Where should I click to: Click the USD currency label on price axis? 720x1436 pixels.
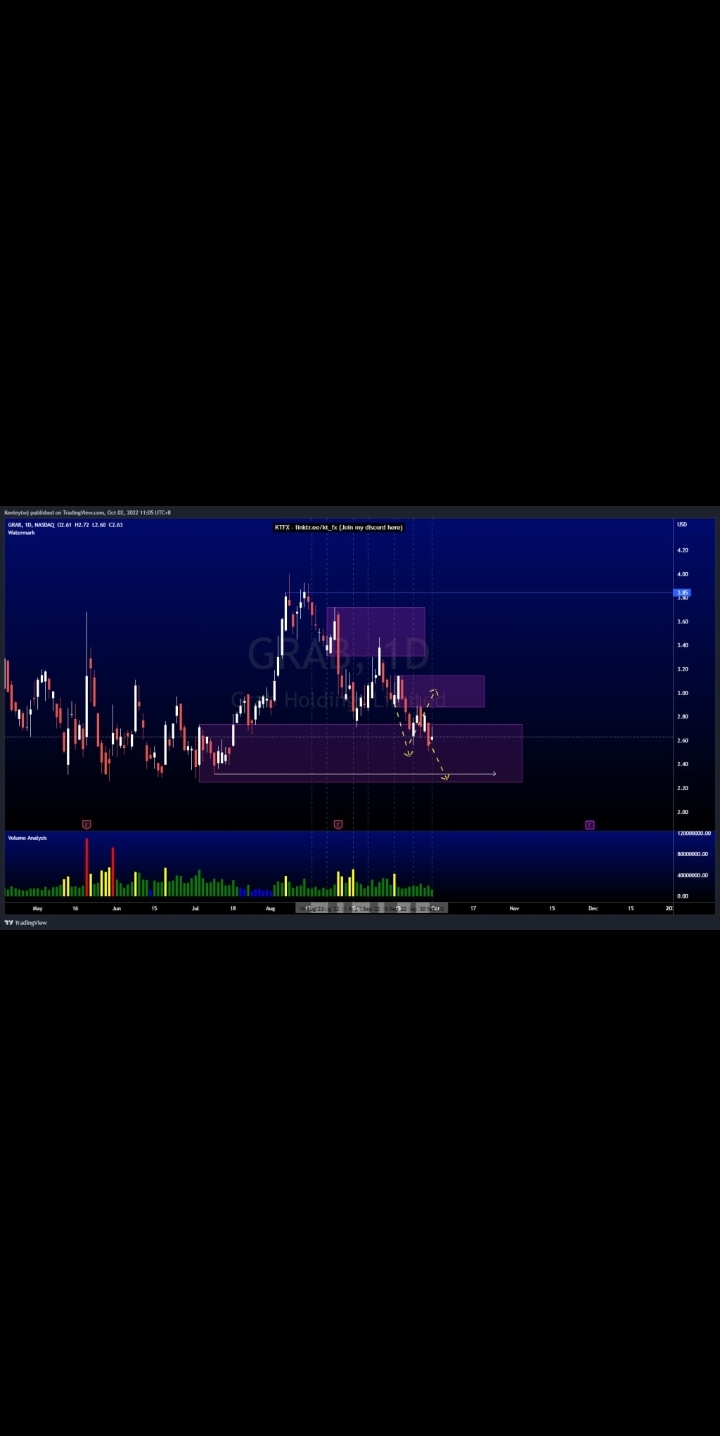click(x=682, y=525)
